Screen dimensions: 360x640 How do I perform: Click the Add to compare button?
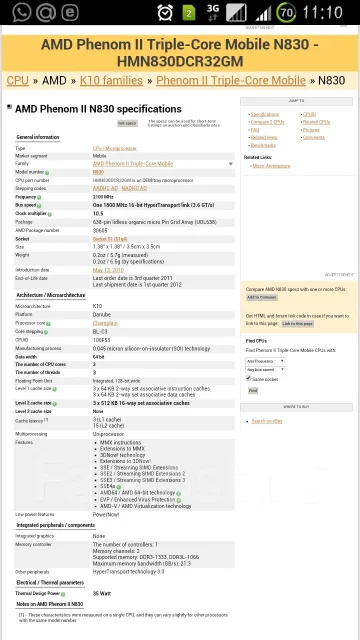point(262,297)
